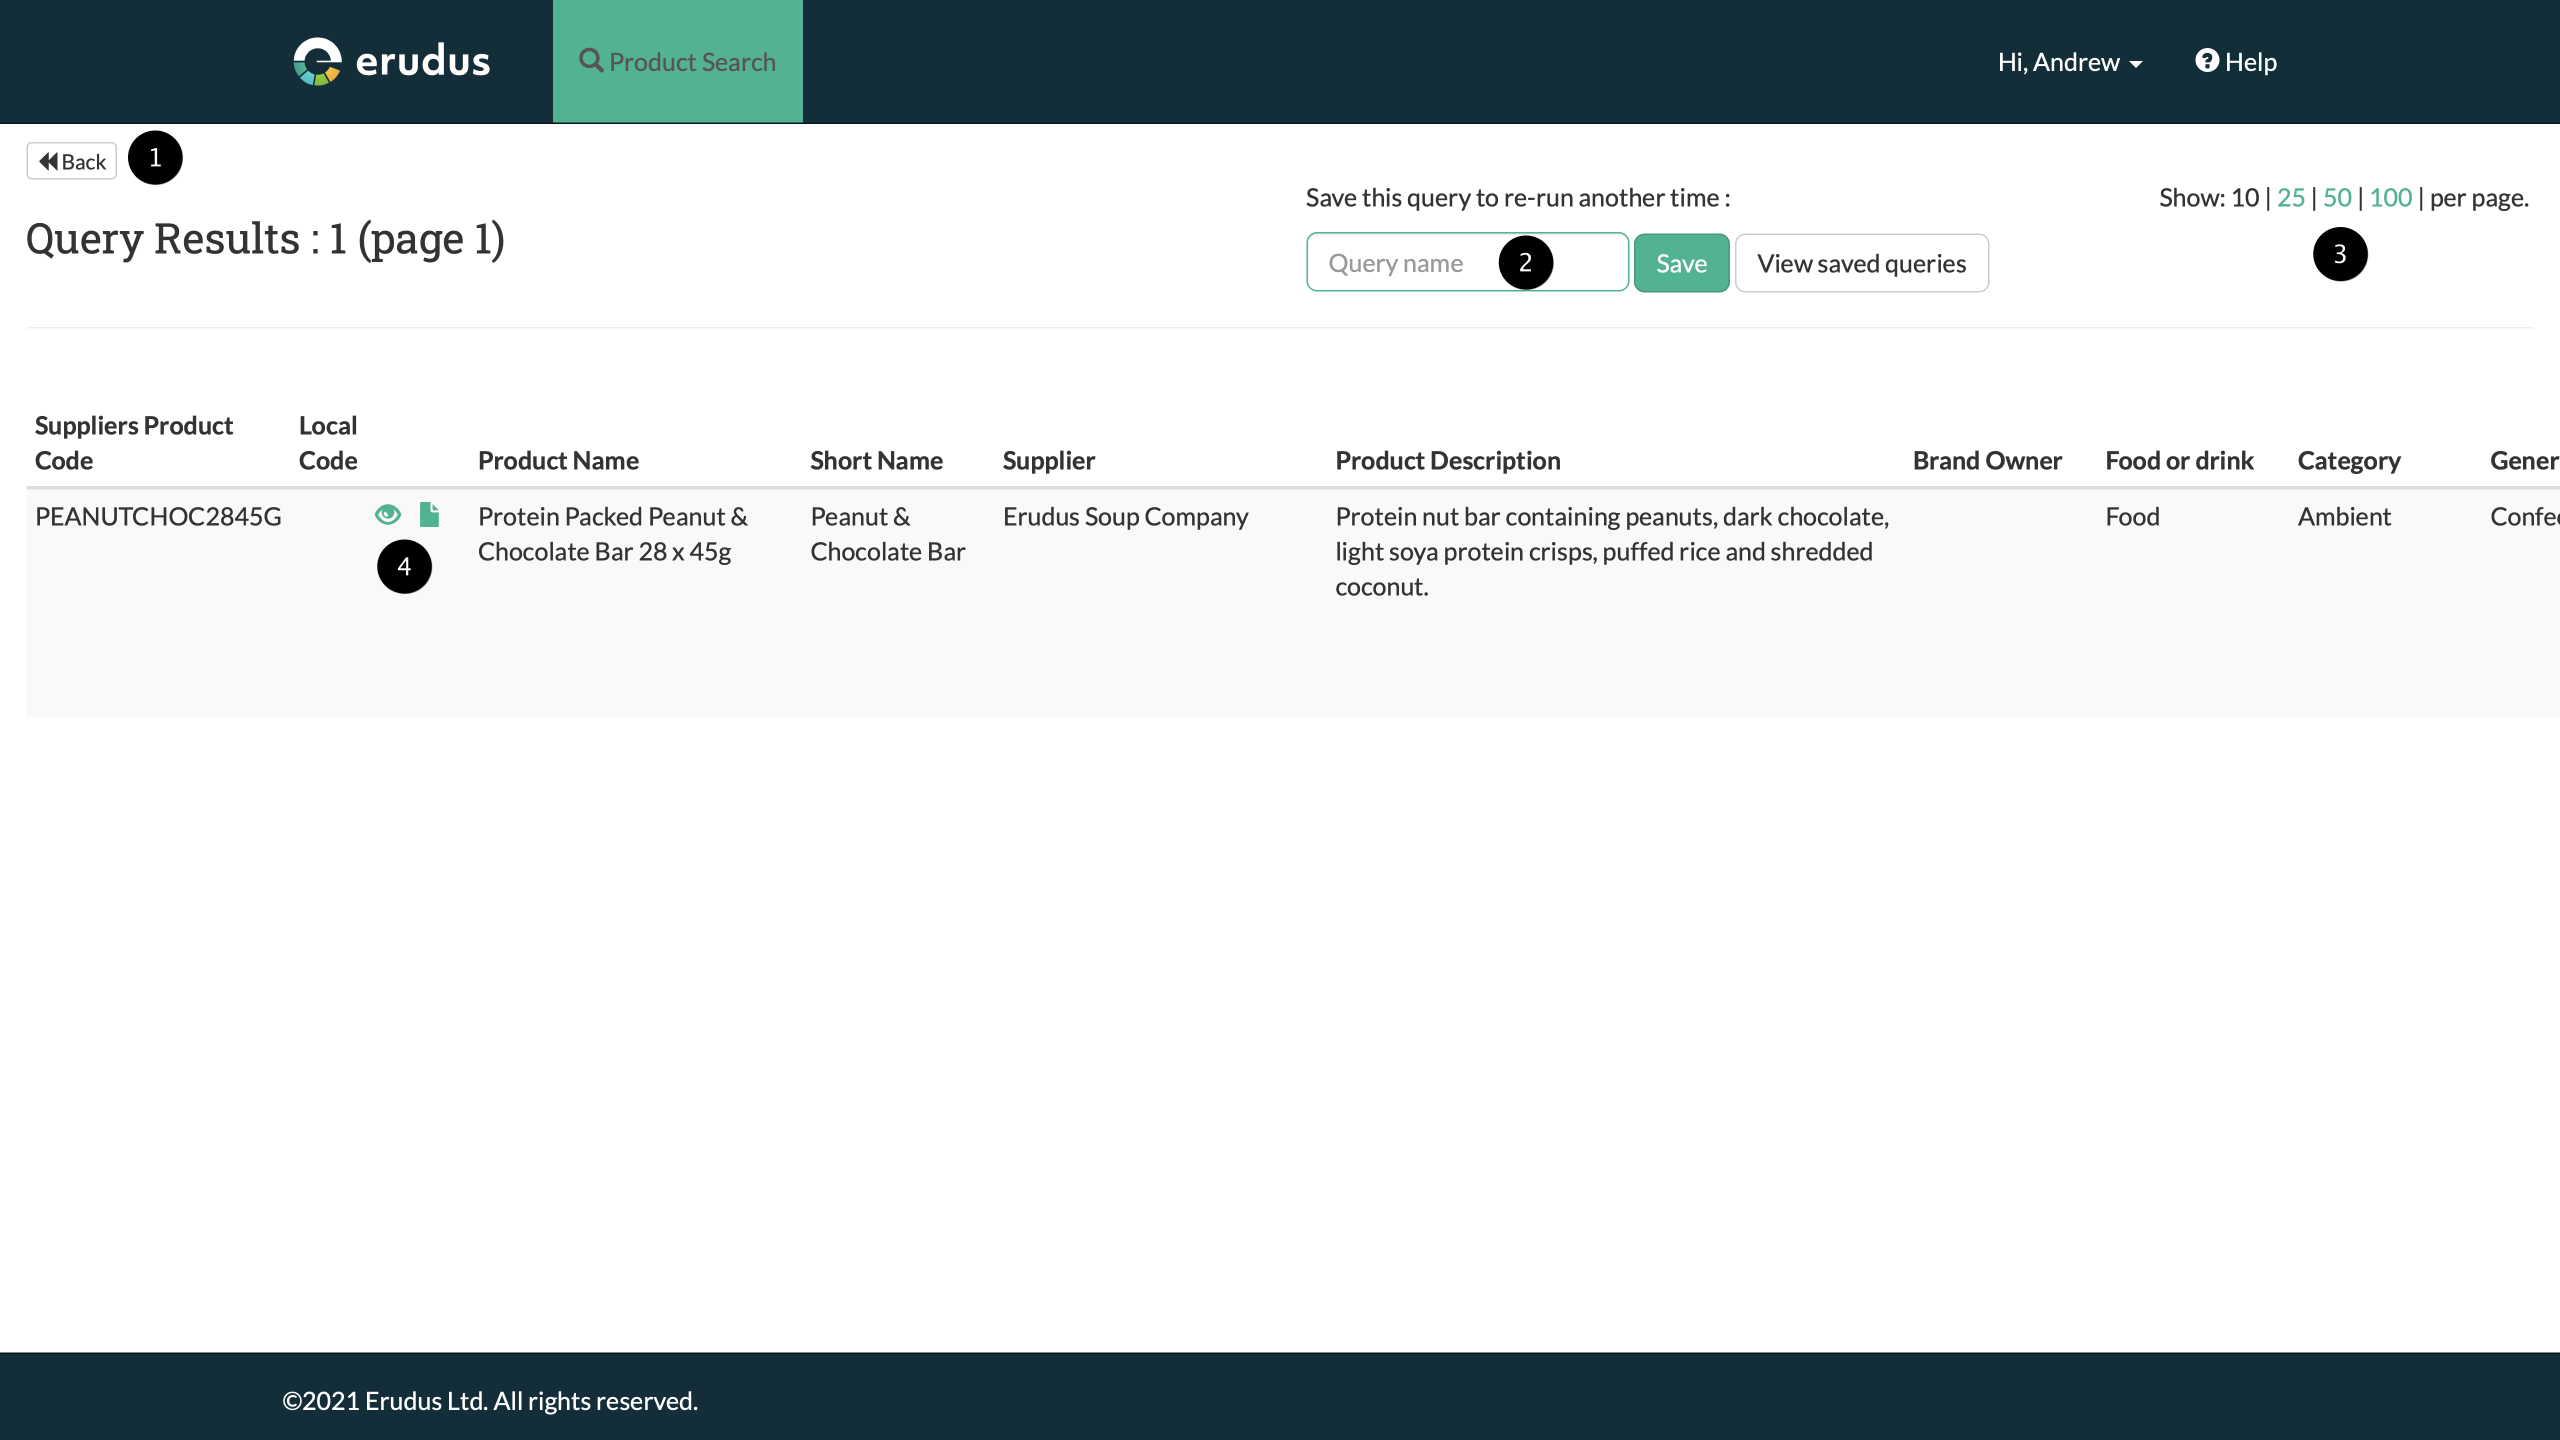Click the magnifier icon in Product Search
2560x1440 pixels.
point(591,61)
